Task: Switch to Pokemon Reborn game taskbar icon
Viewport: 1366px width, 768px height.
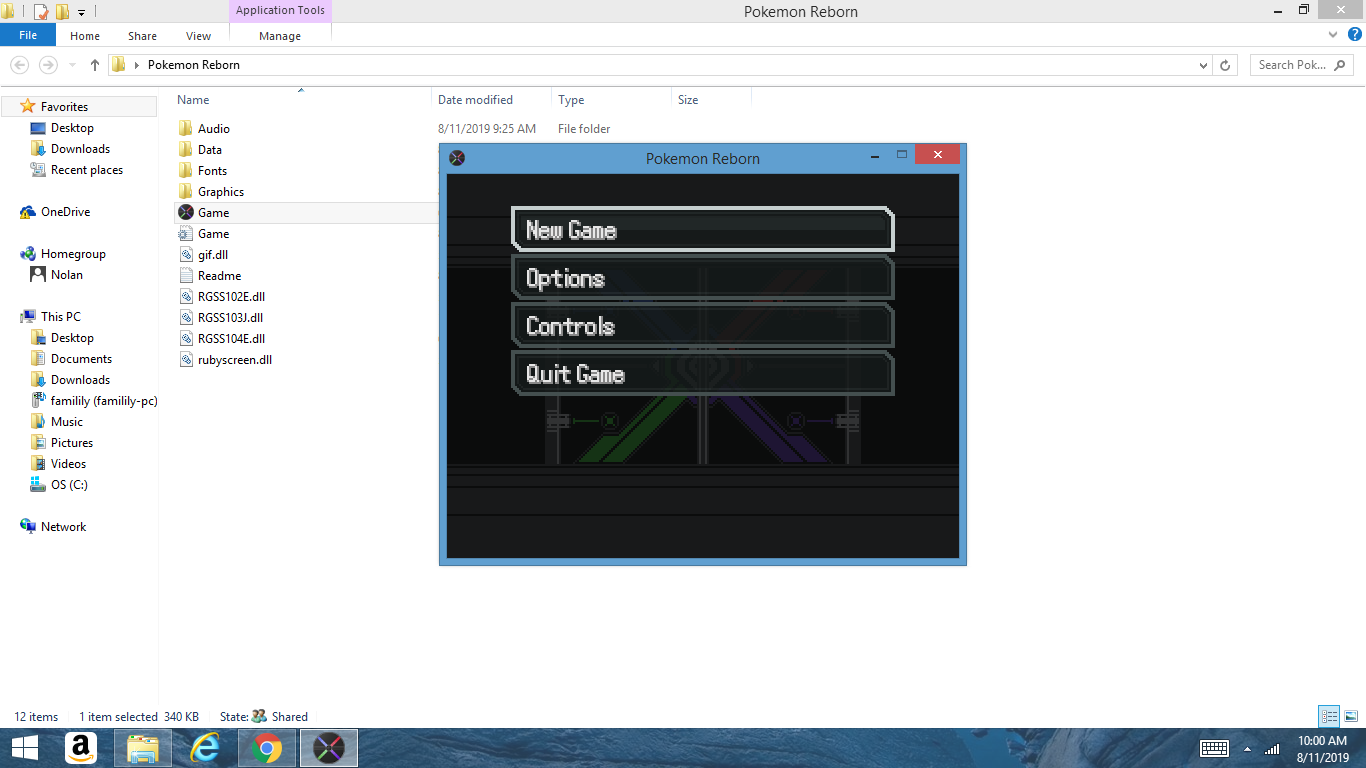Action: click(329, 748)
